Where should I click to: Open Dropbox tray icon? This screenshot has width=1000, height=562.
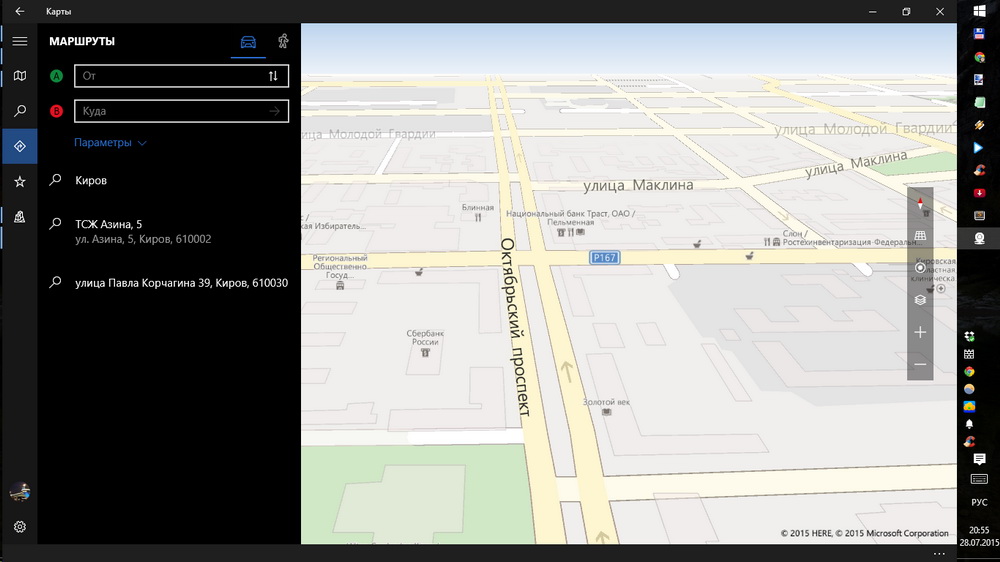(x=969, y=336)
